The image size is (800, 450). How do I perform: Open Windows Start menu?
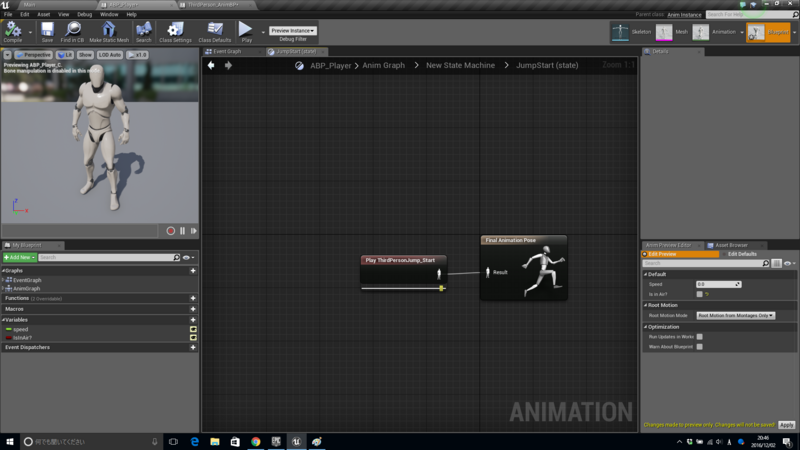[x=10, y=442]
